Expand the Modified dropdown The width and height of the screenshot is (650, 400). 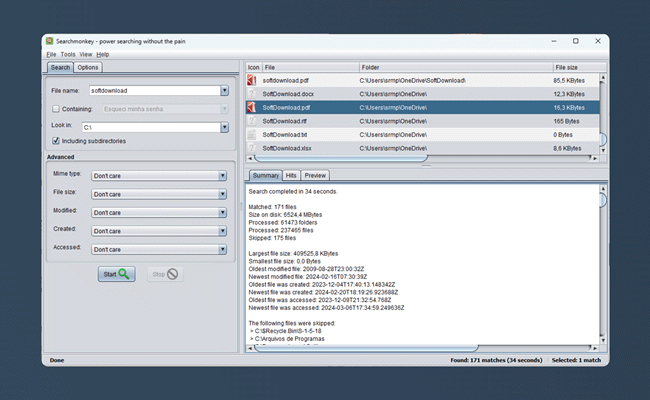click(x=223, y=213)
